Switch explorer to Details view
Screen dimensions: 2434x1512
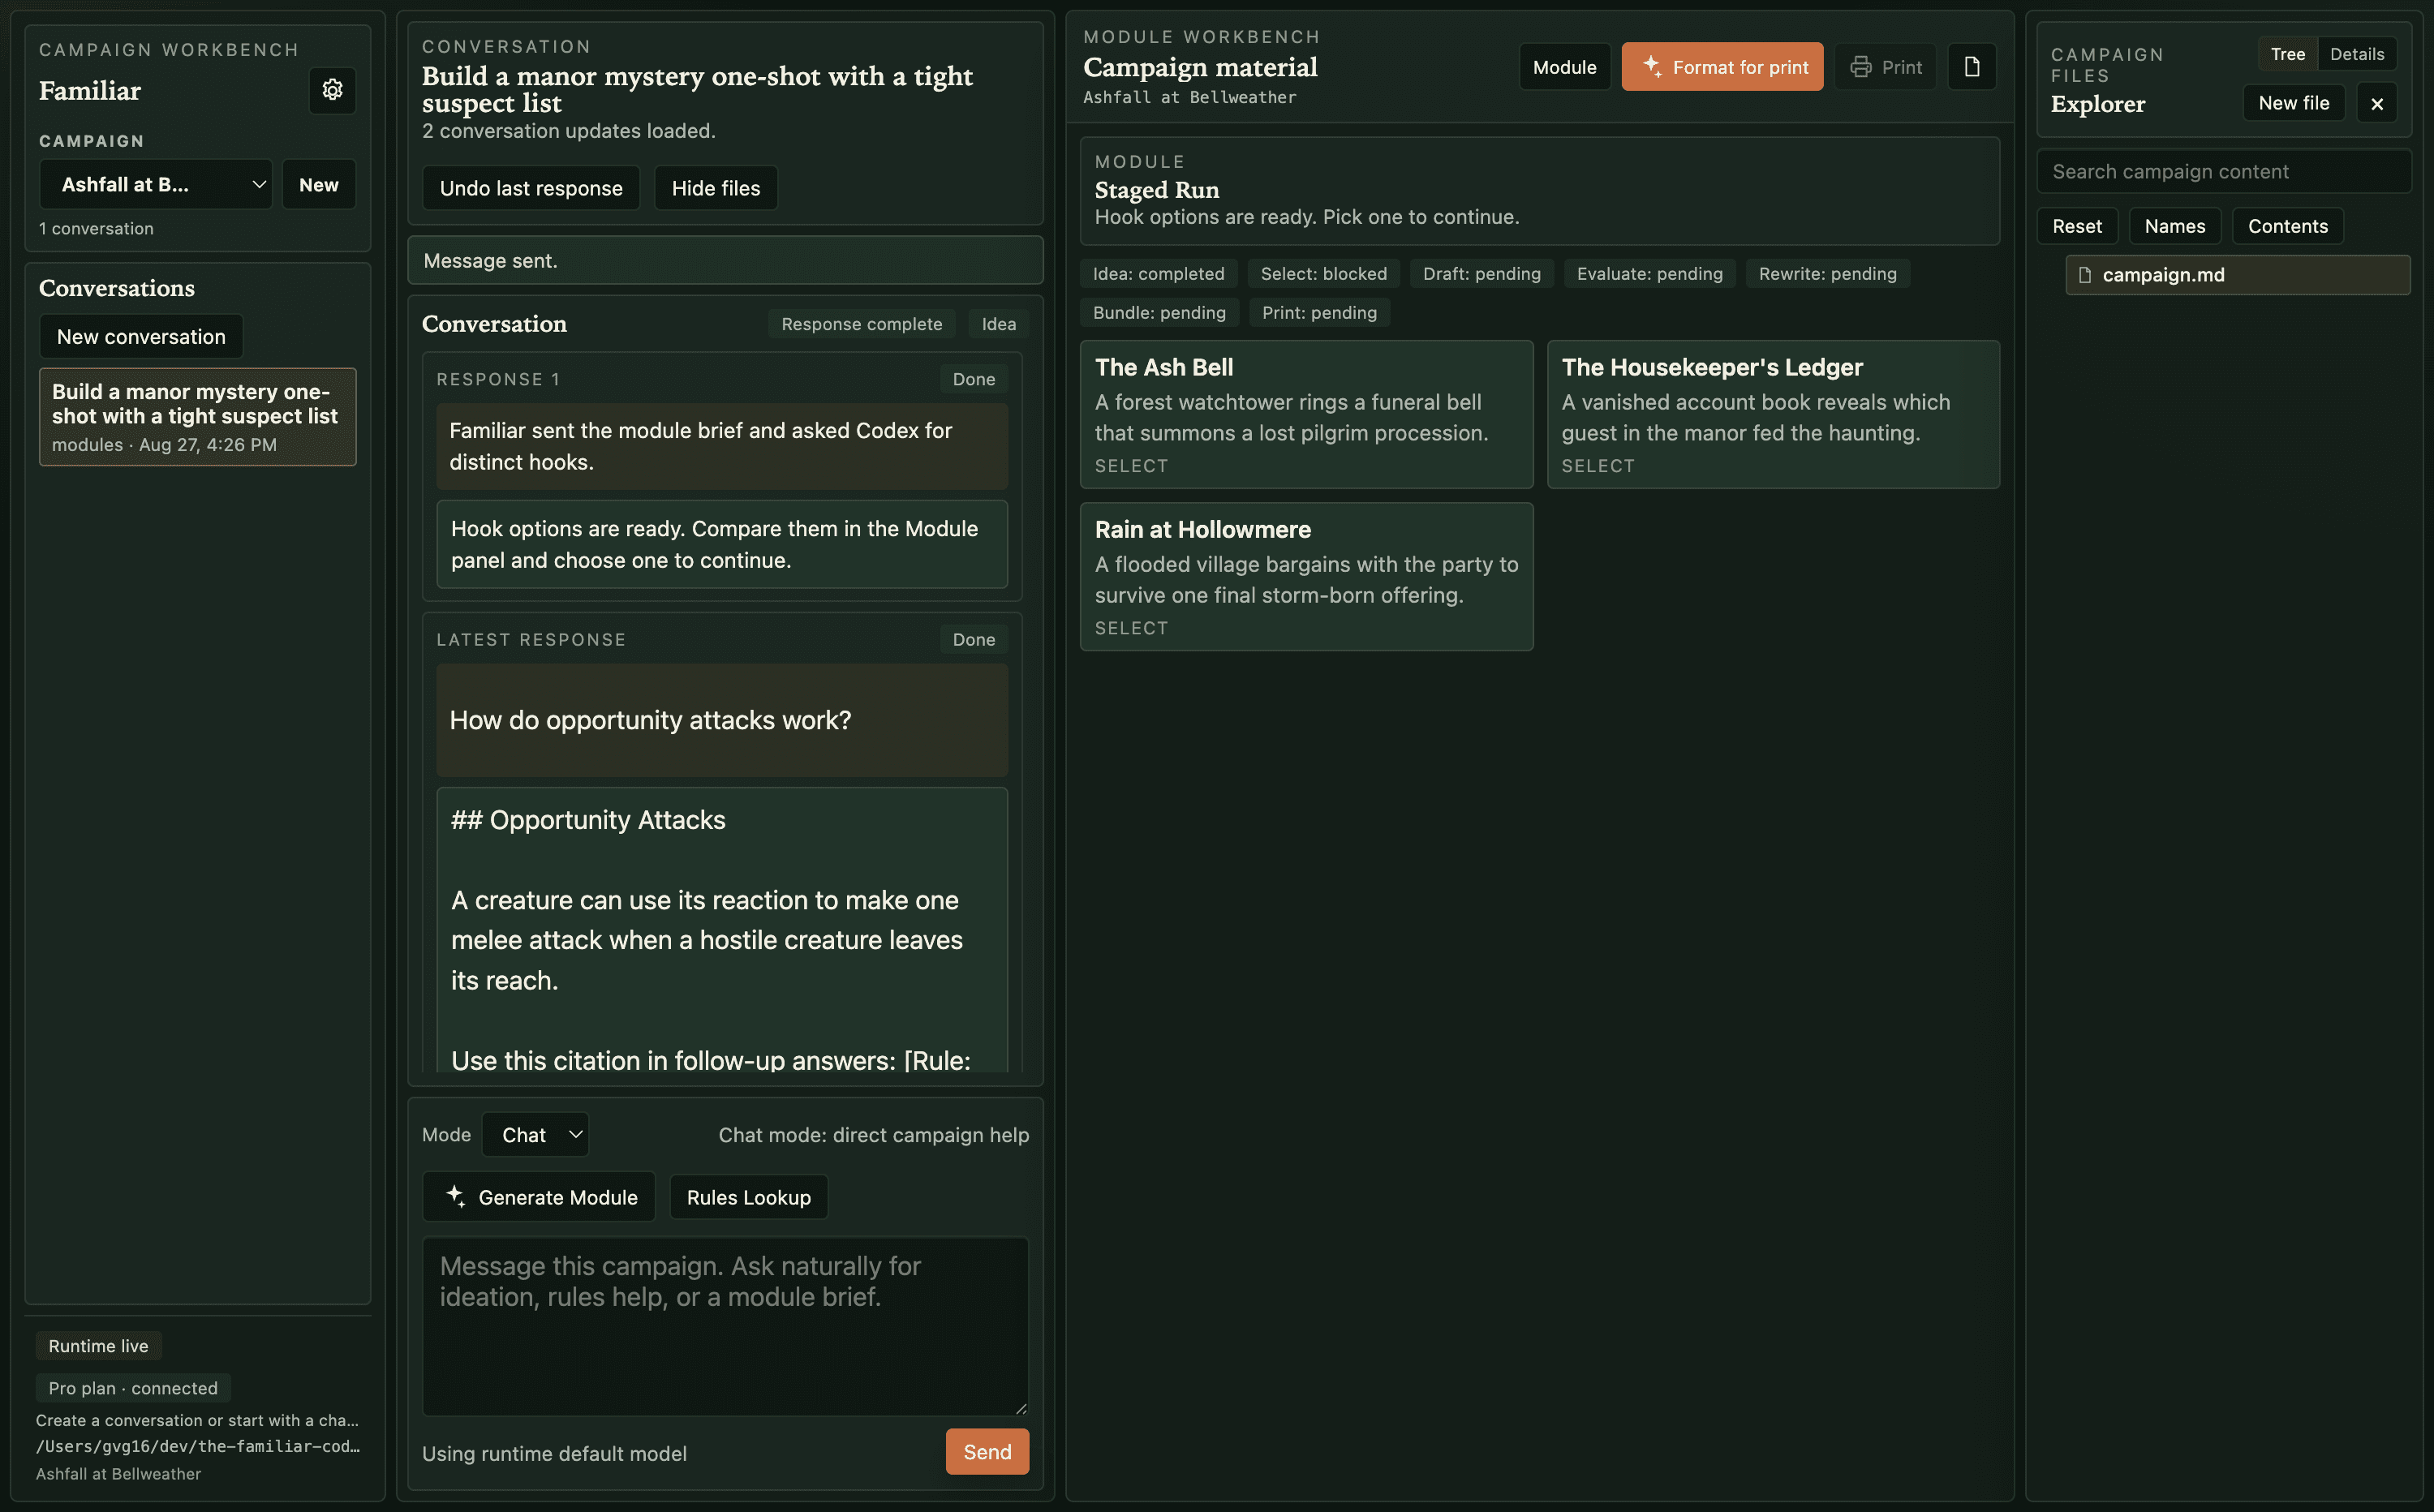click(x=2356, y=54)
